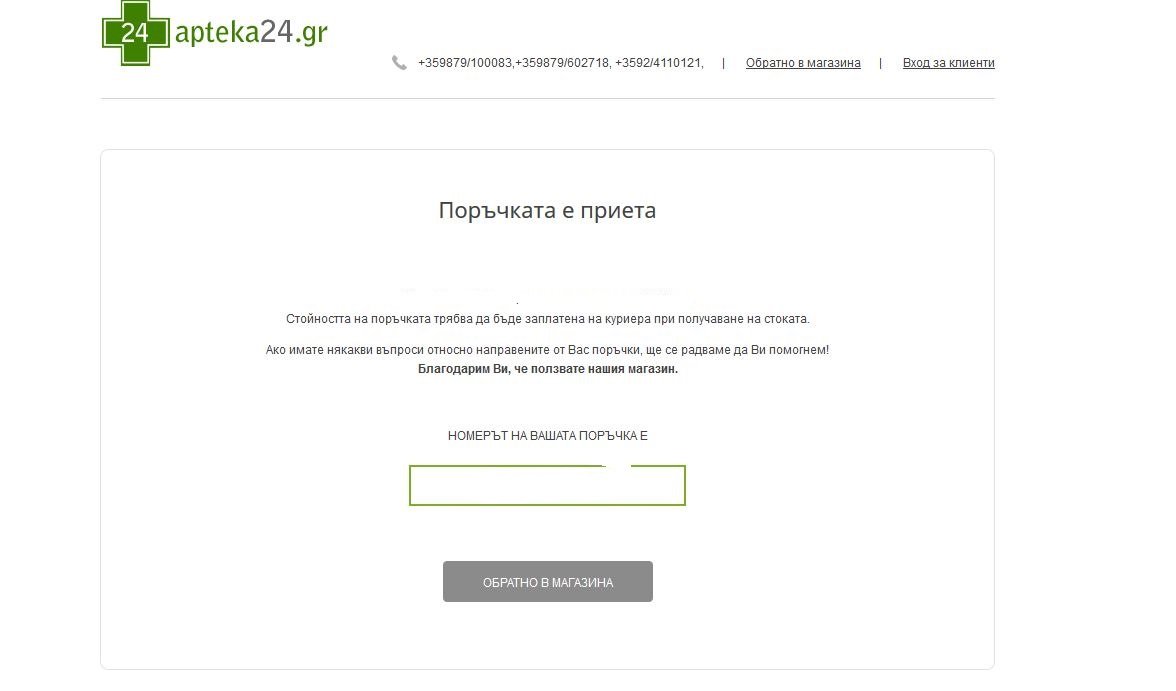Select phone number +359879/100083
Viewport: 1176px width, 691px height.
coord(465,63)
